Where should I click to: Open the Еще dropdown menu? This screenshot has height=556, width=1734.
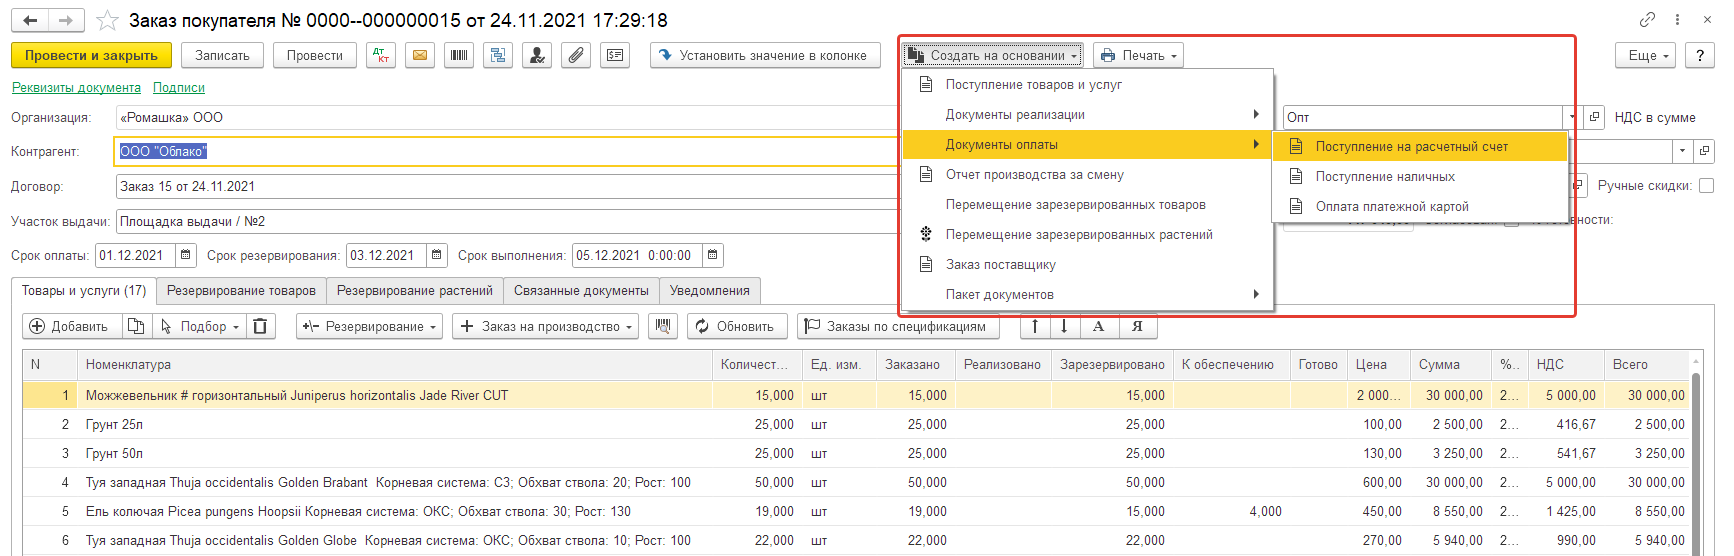[x=1645, y=56]
